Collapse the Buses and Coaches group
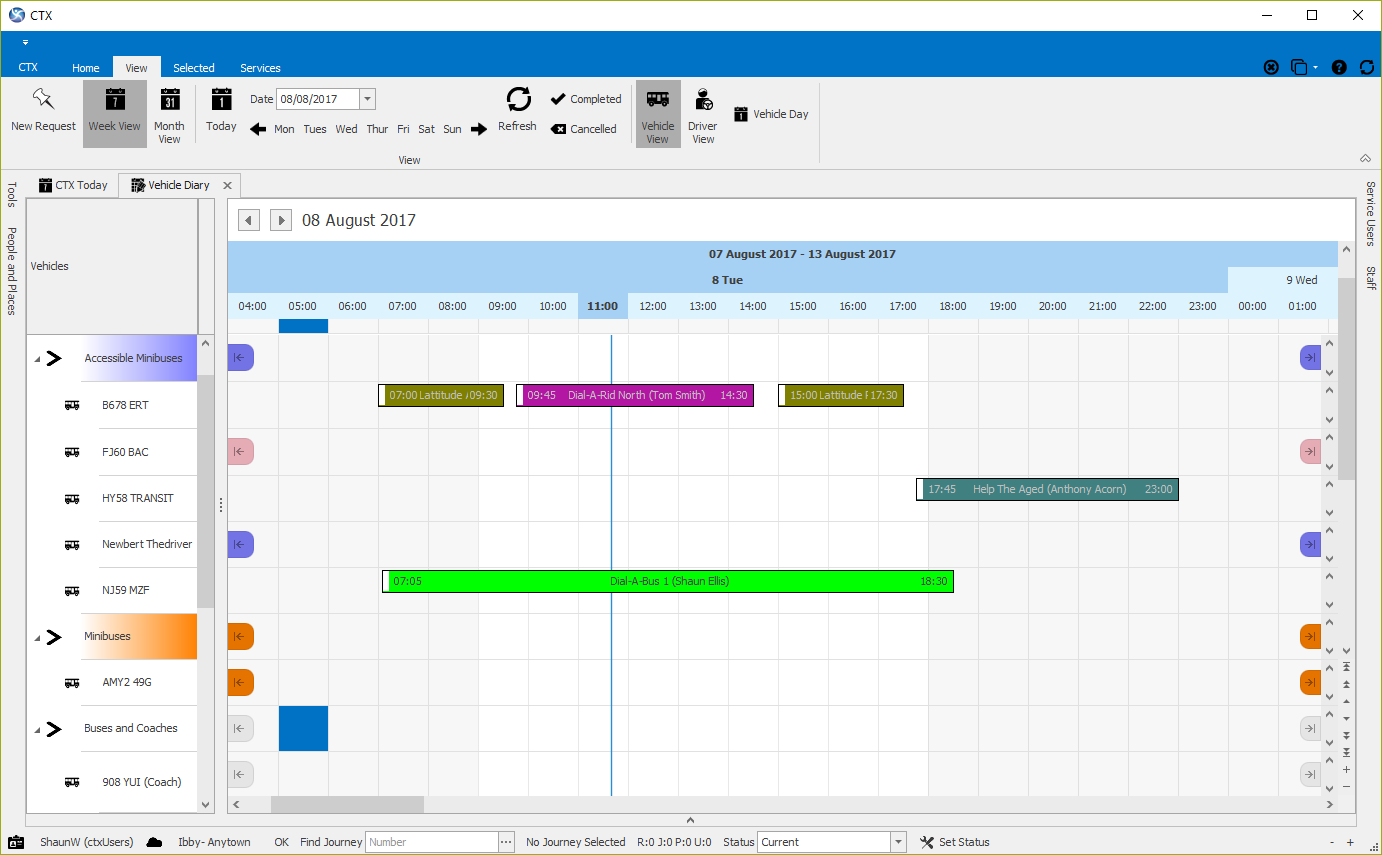1382x855 pixels. click(37, 730)
